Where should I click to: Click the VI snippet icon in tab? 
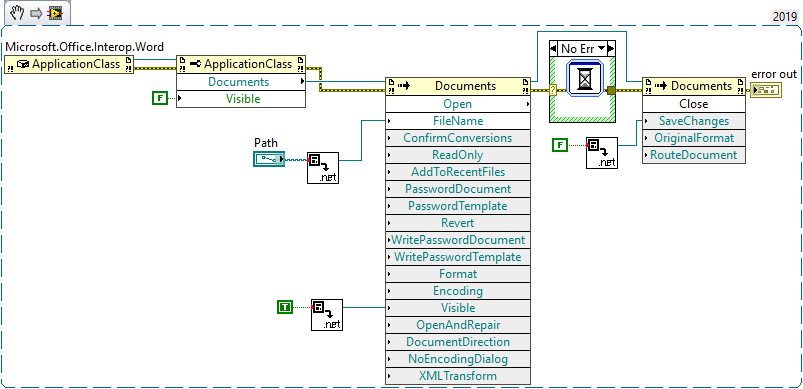pos(56,12)
